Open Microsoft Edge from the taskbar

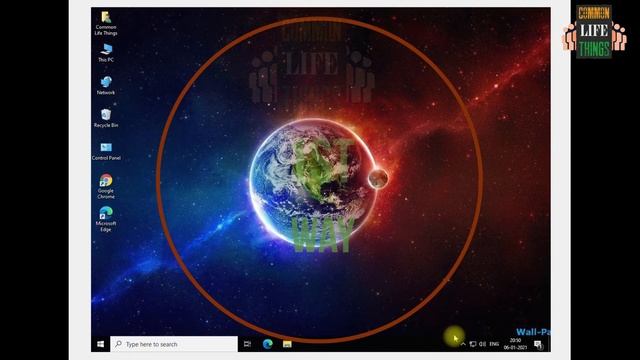point(268,344)
